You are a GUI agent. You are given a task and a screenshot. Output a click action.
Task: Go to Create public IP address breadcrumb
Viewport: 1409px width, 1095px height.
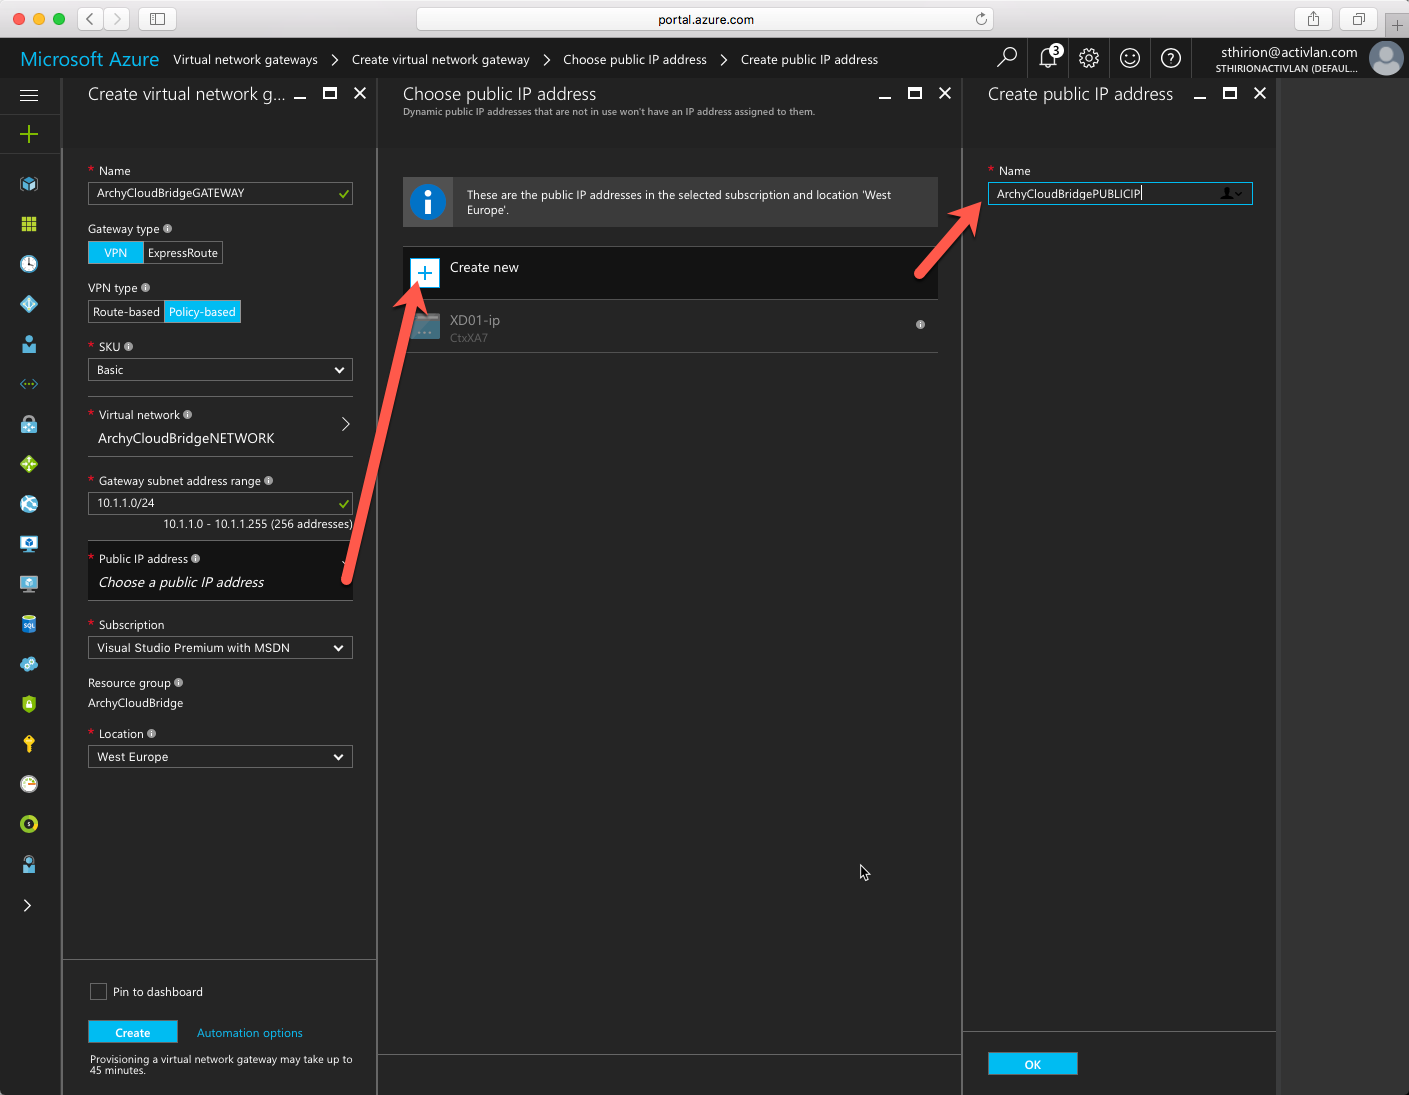point(809,60)
